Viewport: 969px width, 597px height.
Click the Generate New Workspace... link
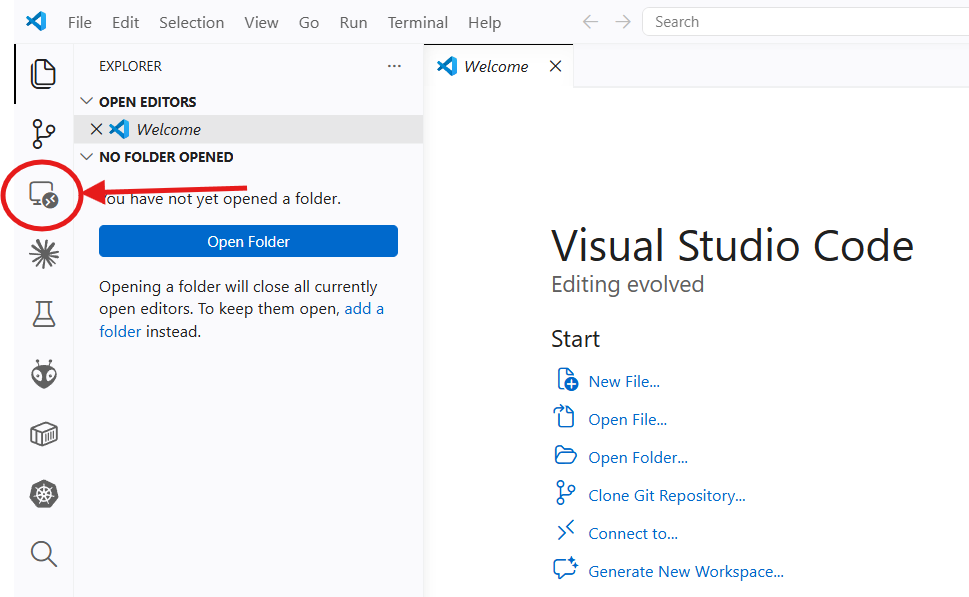(686, 572)
